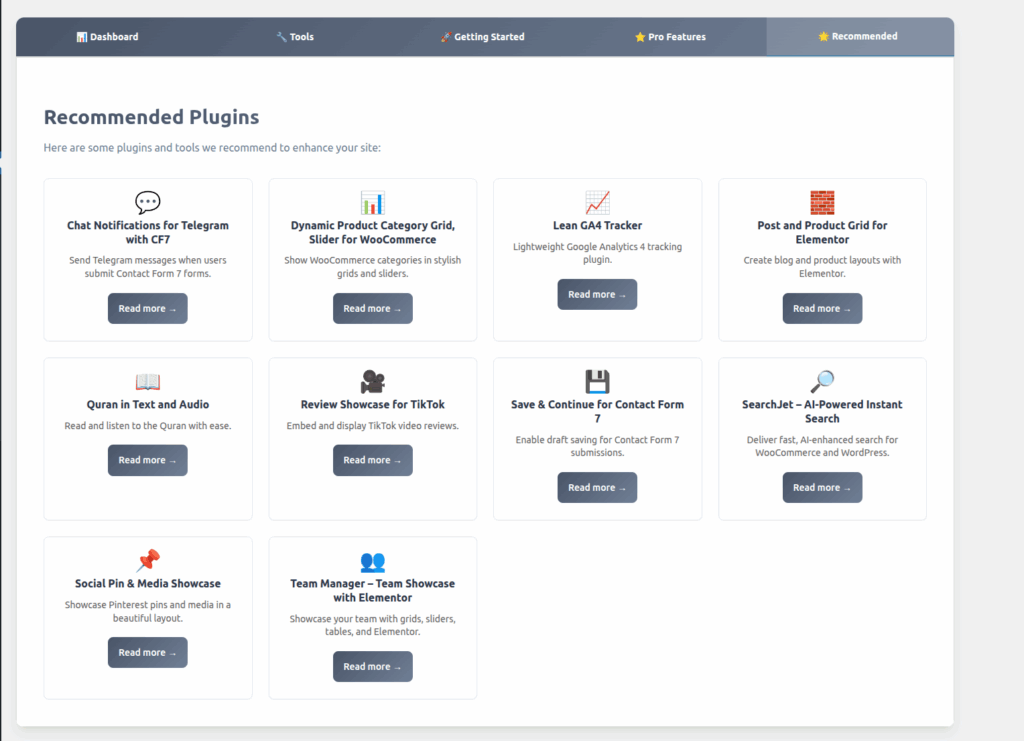1024x741 pixels.
Task: Click the speech bubble icon for Chat Notifications
Action: (148, 203)
